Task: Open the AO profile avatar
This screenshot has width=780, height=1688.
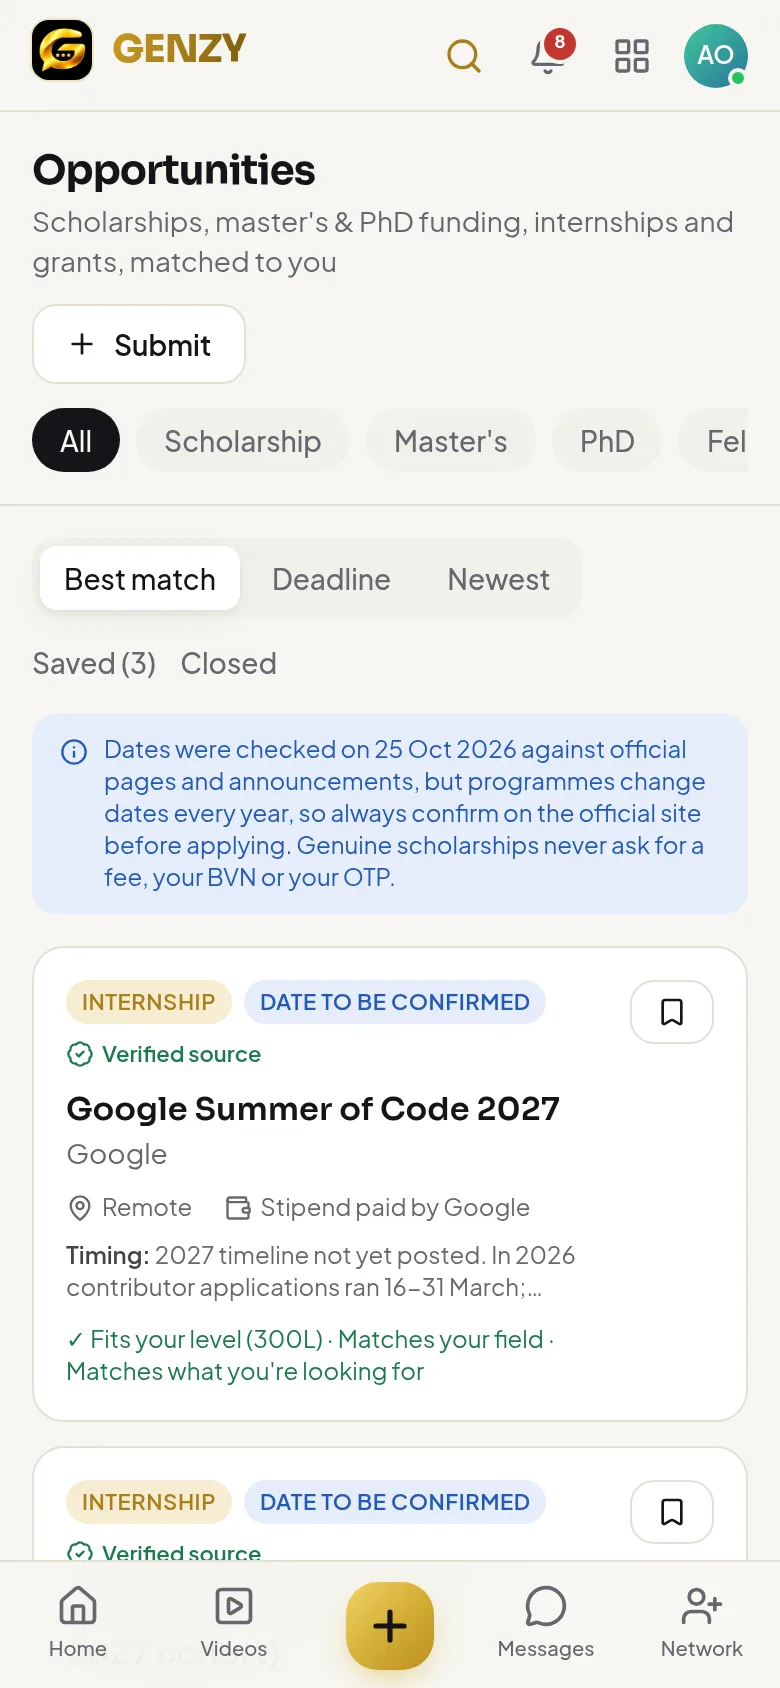Action: tap(716, 56)
